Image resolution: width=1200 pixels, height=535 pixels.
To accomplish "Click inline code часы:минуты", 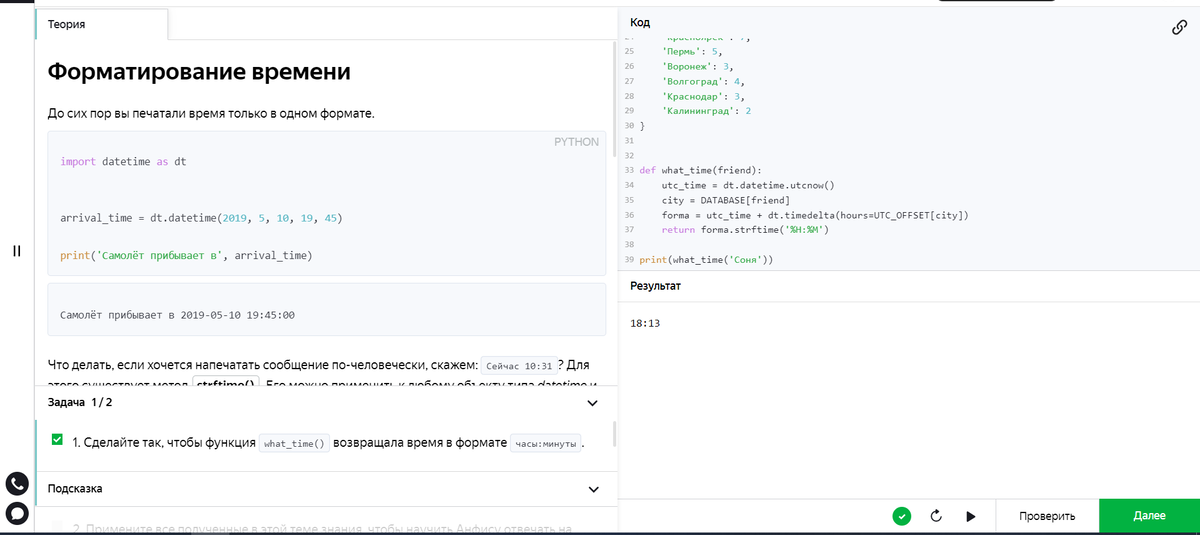I will click(x=545, y=444).
